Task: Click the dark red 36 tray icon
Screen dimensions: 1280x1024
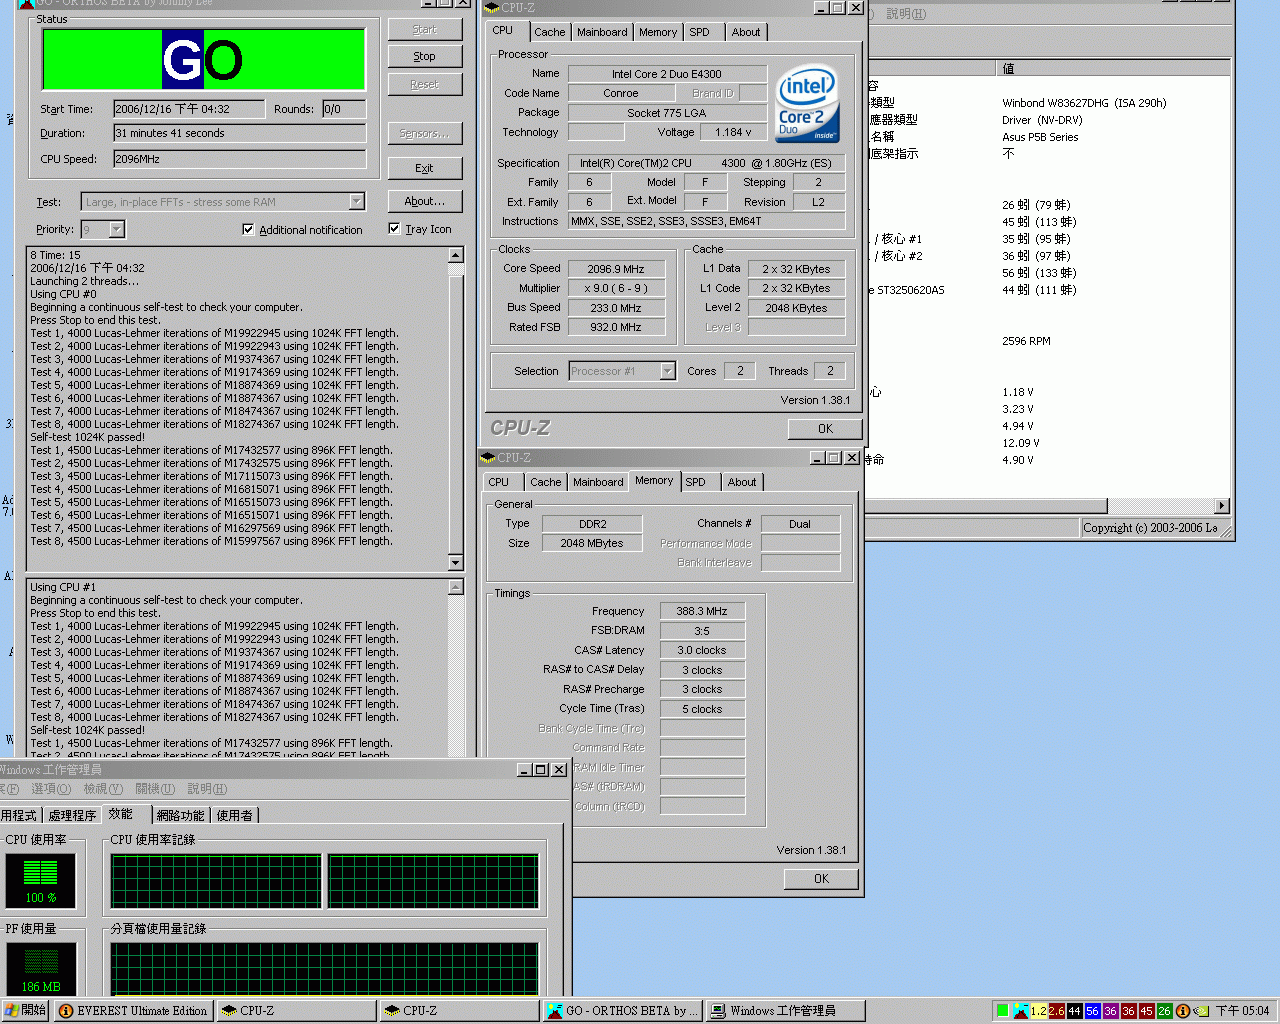Action: click(x=1128, y=1011)
